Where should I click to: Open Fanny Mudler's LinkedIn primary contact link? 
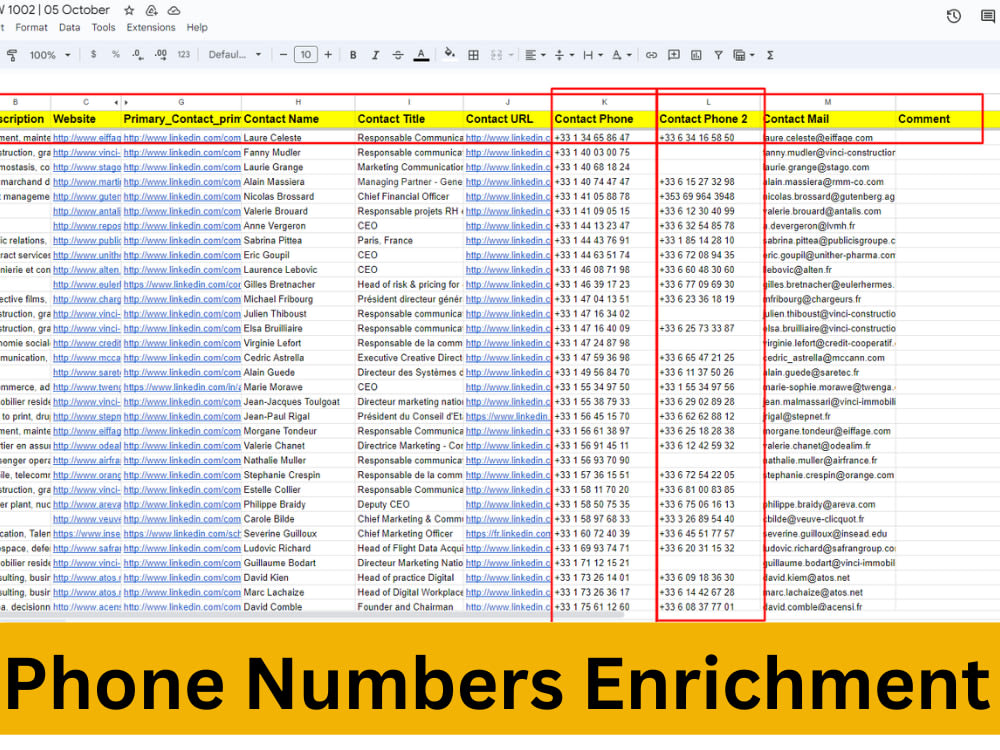[x=182, y=152]
